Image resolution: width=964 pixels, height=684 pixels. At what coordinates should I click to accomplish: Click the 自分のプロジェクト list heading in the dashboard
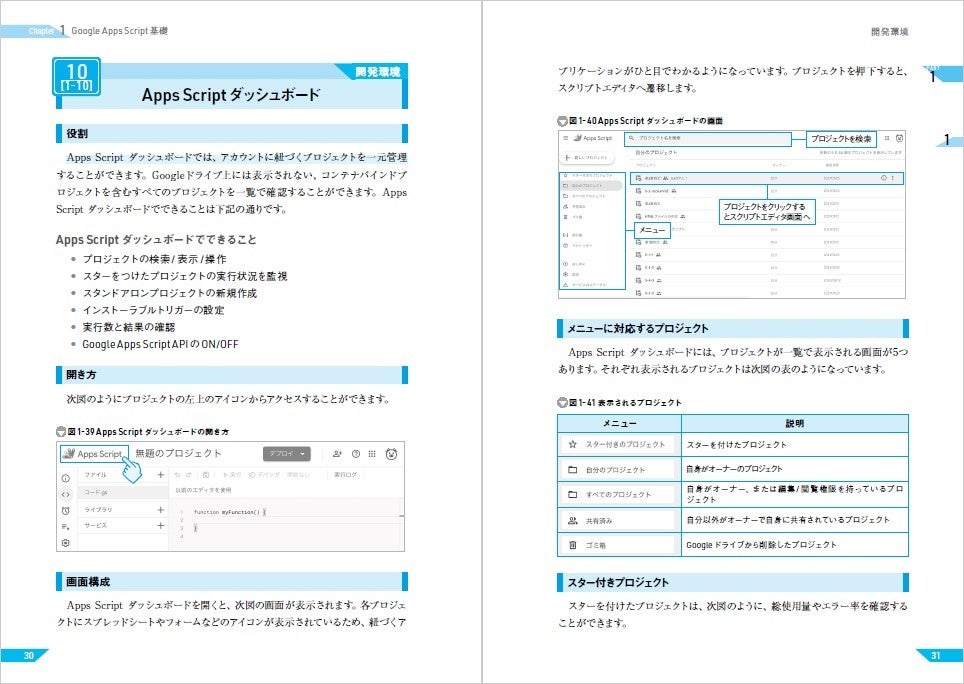click(x=656, y=152)
